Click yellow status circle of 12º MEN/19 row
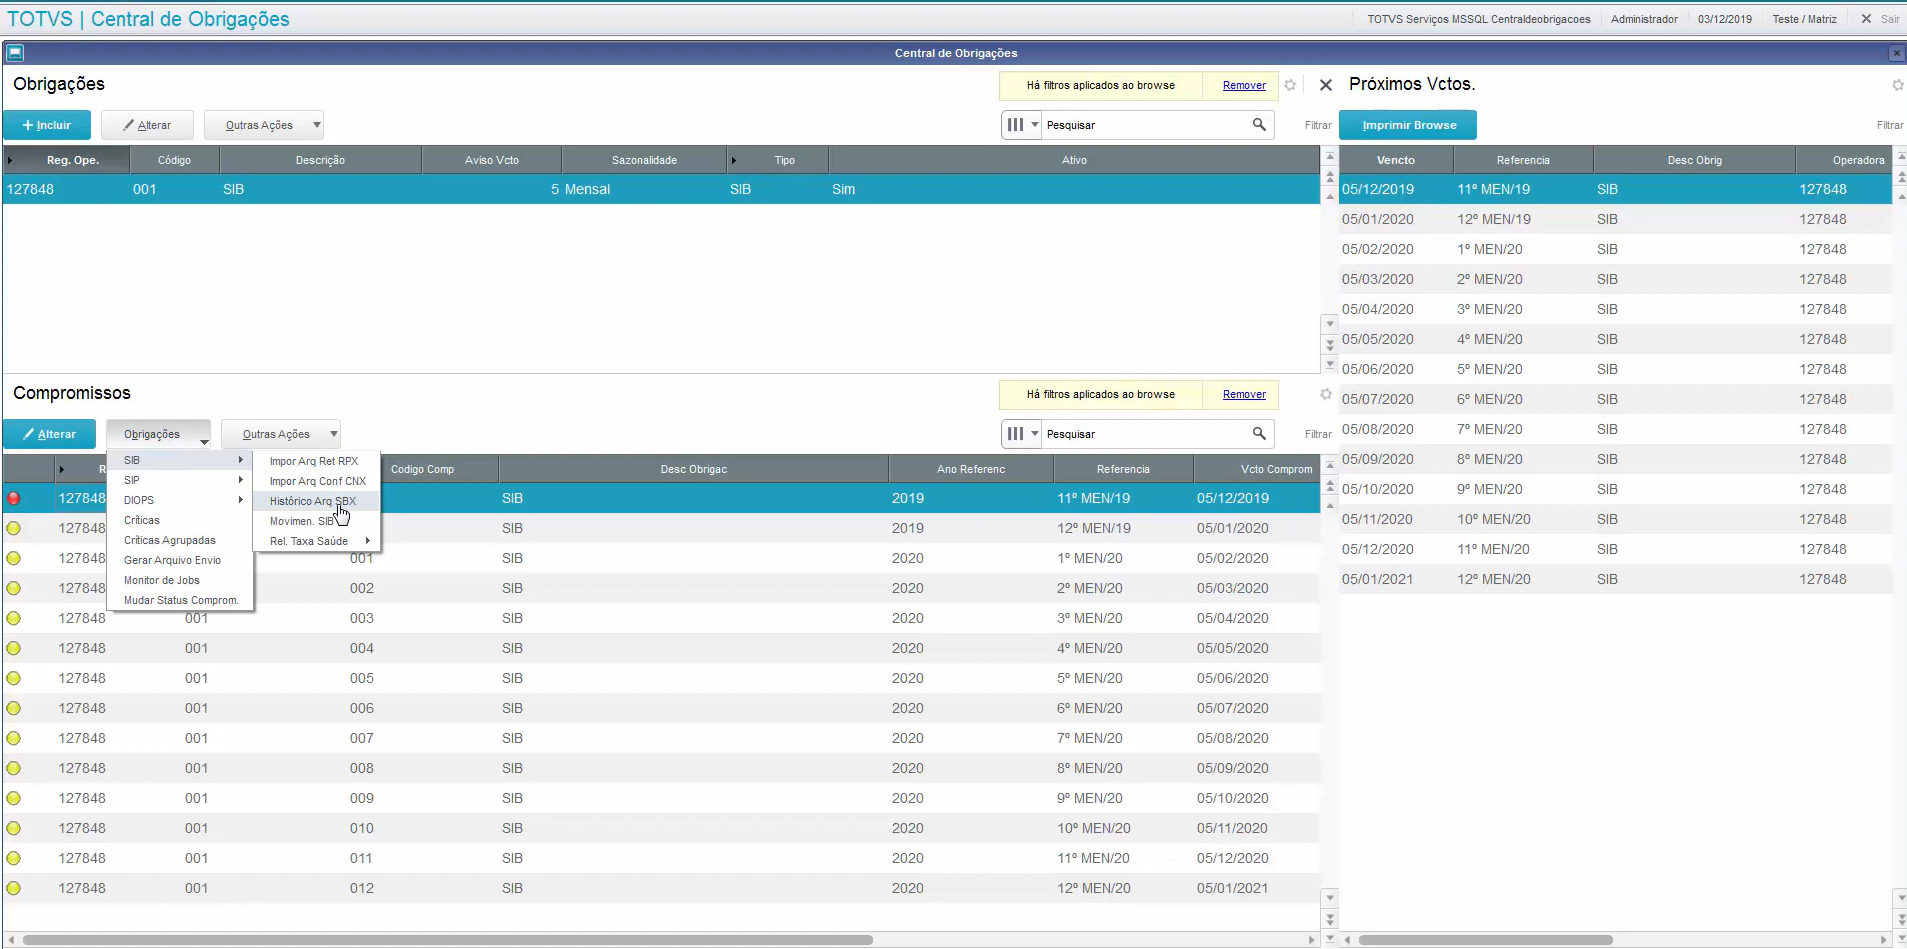 pyautogui.click(x=13, y=528)
